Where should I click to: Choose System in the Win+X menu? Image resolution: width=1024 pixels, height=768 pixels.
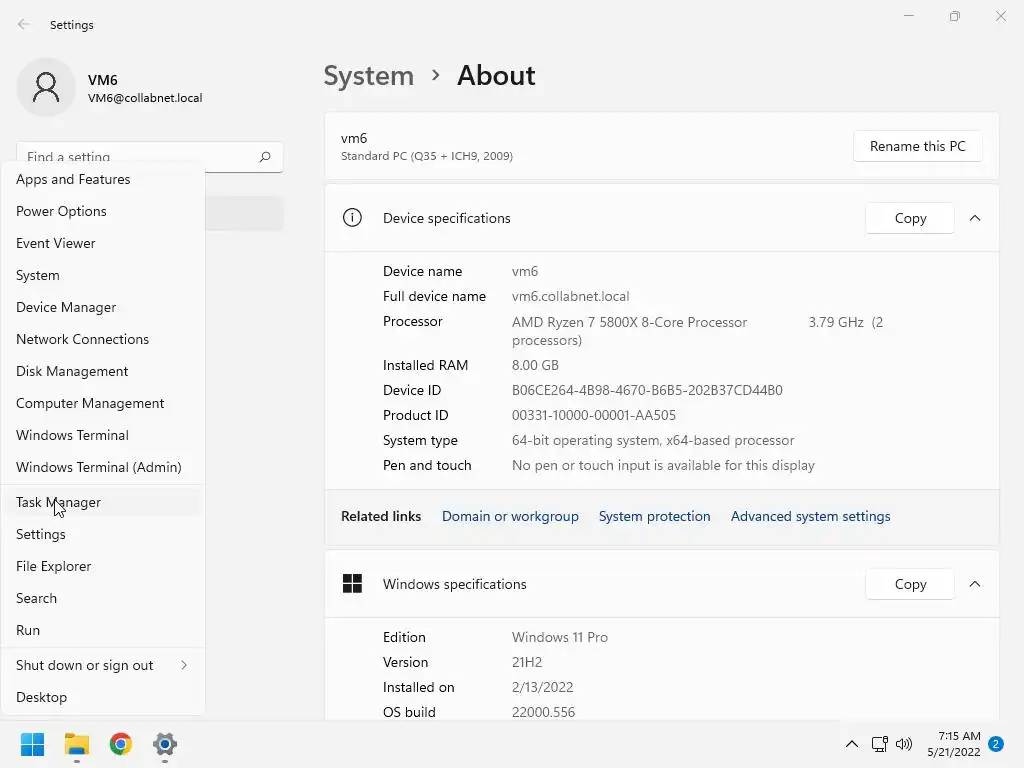pyautogui.click(x=103, y=275)
